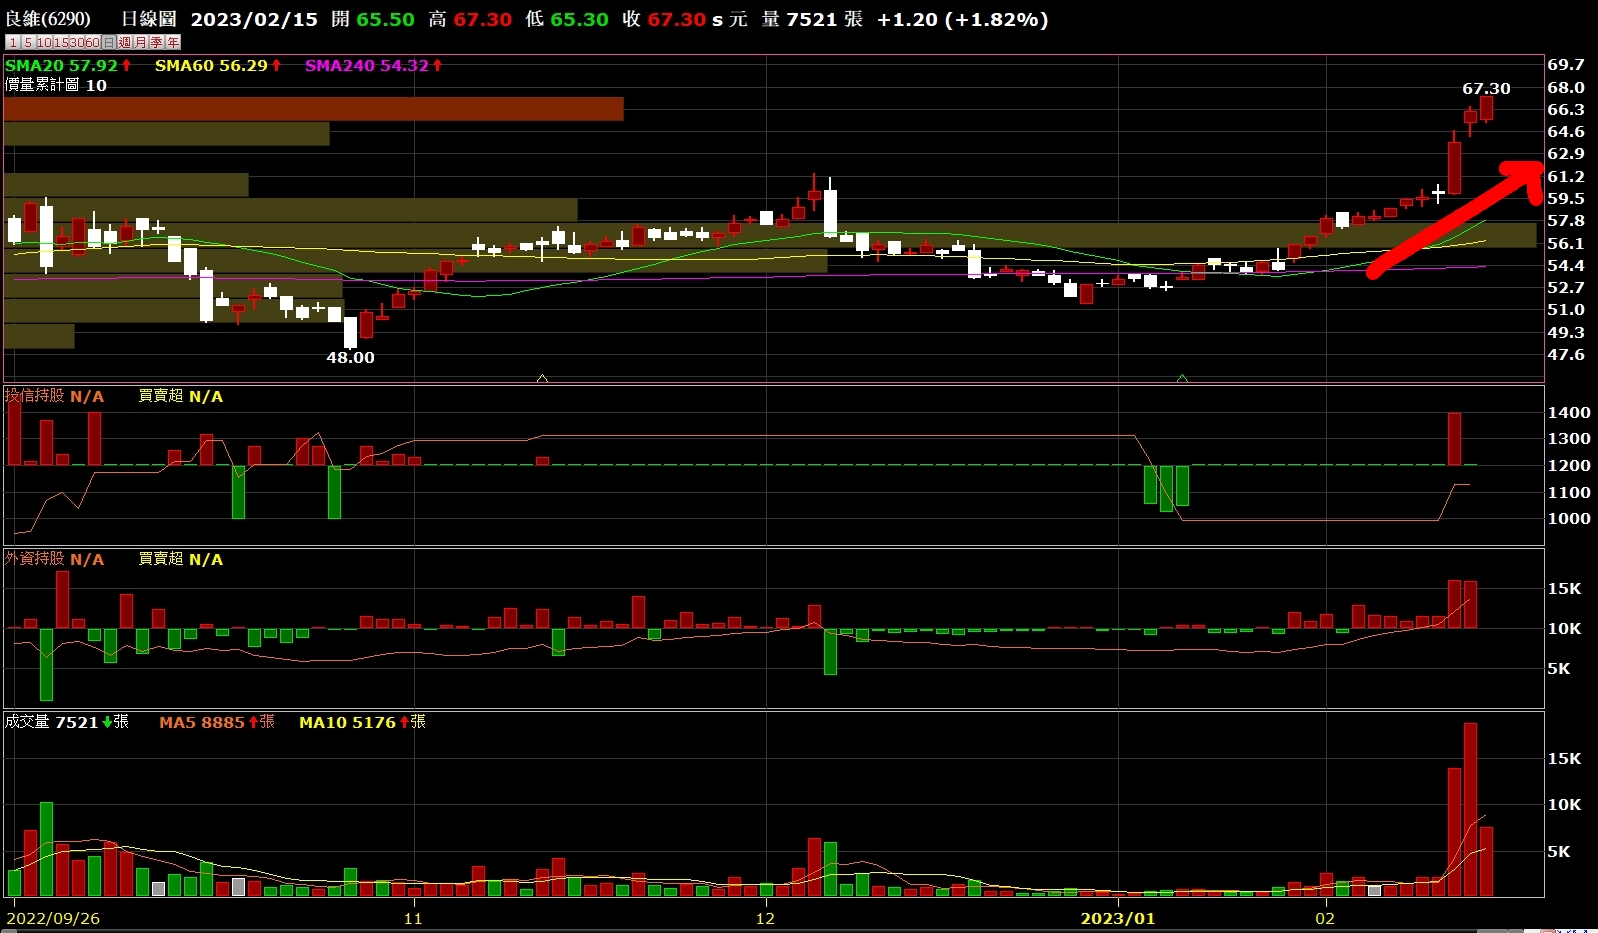Click the opening price 開 65.50 value
The width and height of the screenshot is (1598, 933).
coord(372,19)
